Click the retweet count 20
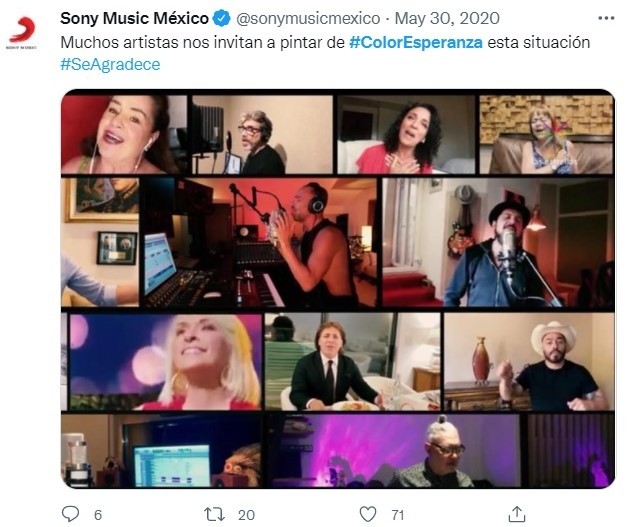The image size is (627, 527). pyautogui.click(x=246, y=514)
